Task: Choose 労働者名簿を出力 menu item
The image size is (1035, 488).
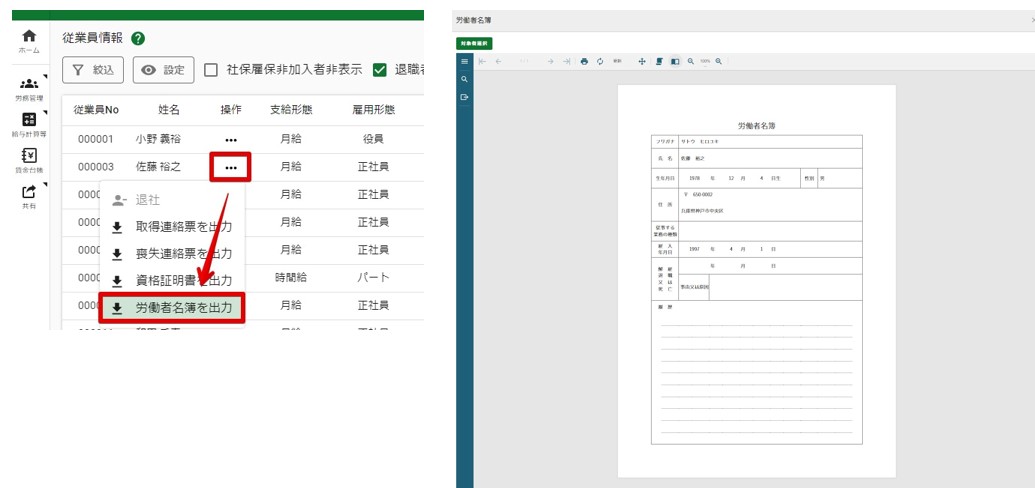Action: coord(172,308)
